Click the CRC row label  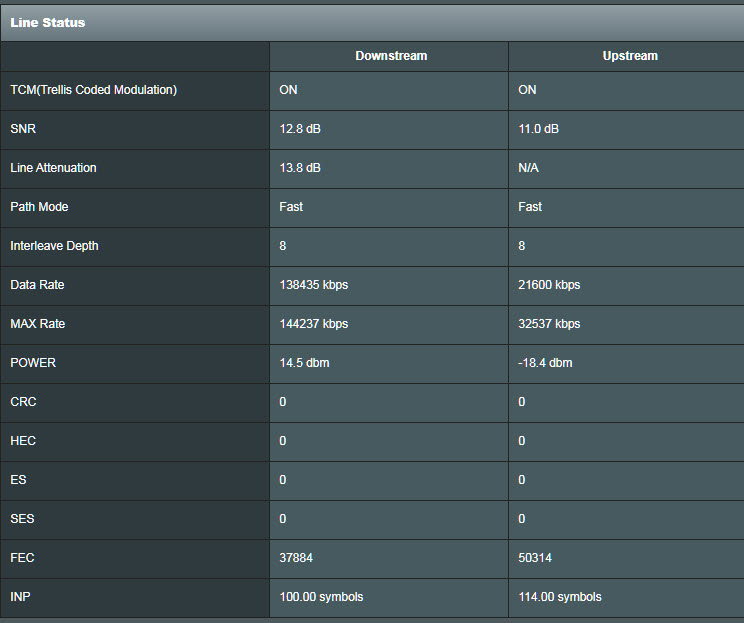(x=23, y=401)
